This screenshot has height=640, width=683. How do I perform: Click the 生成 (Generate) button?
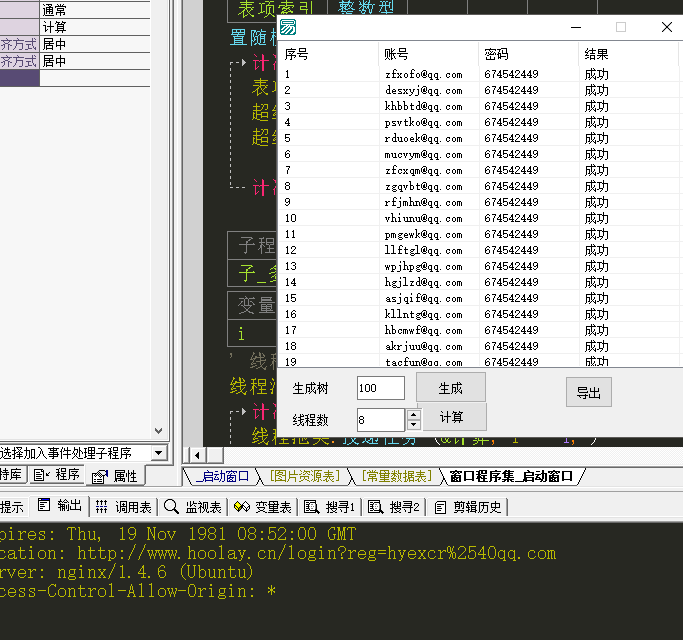tap(450, 388)
